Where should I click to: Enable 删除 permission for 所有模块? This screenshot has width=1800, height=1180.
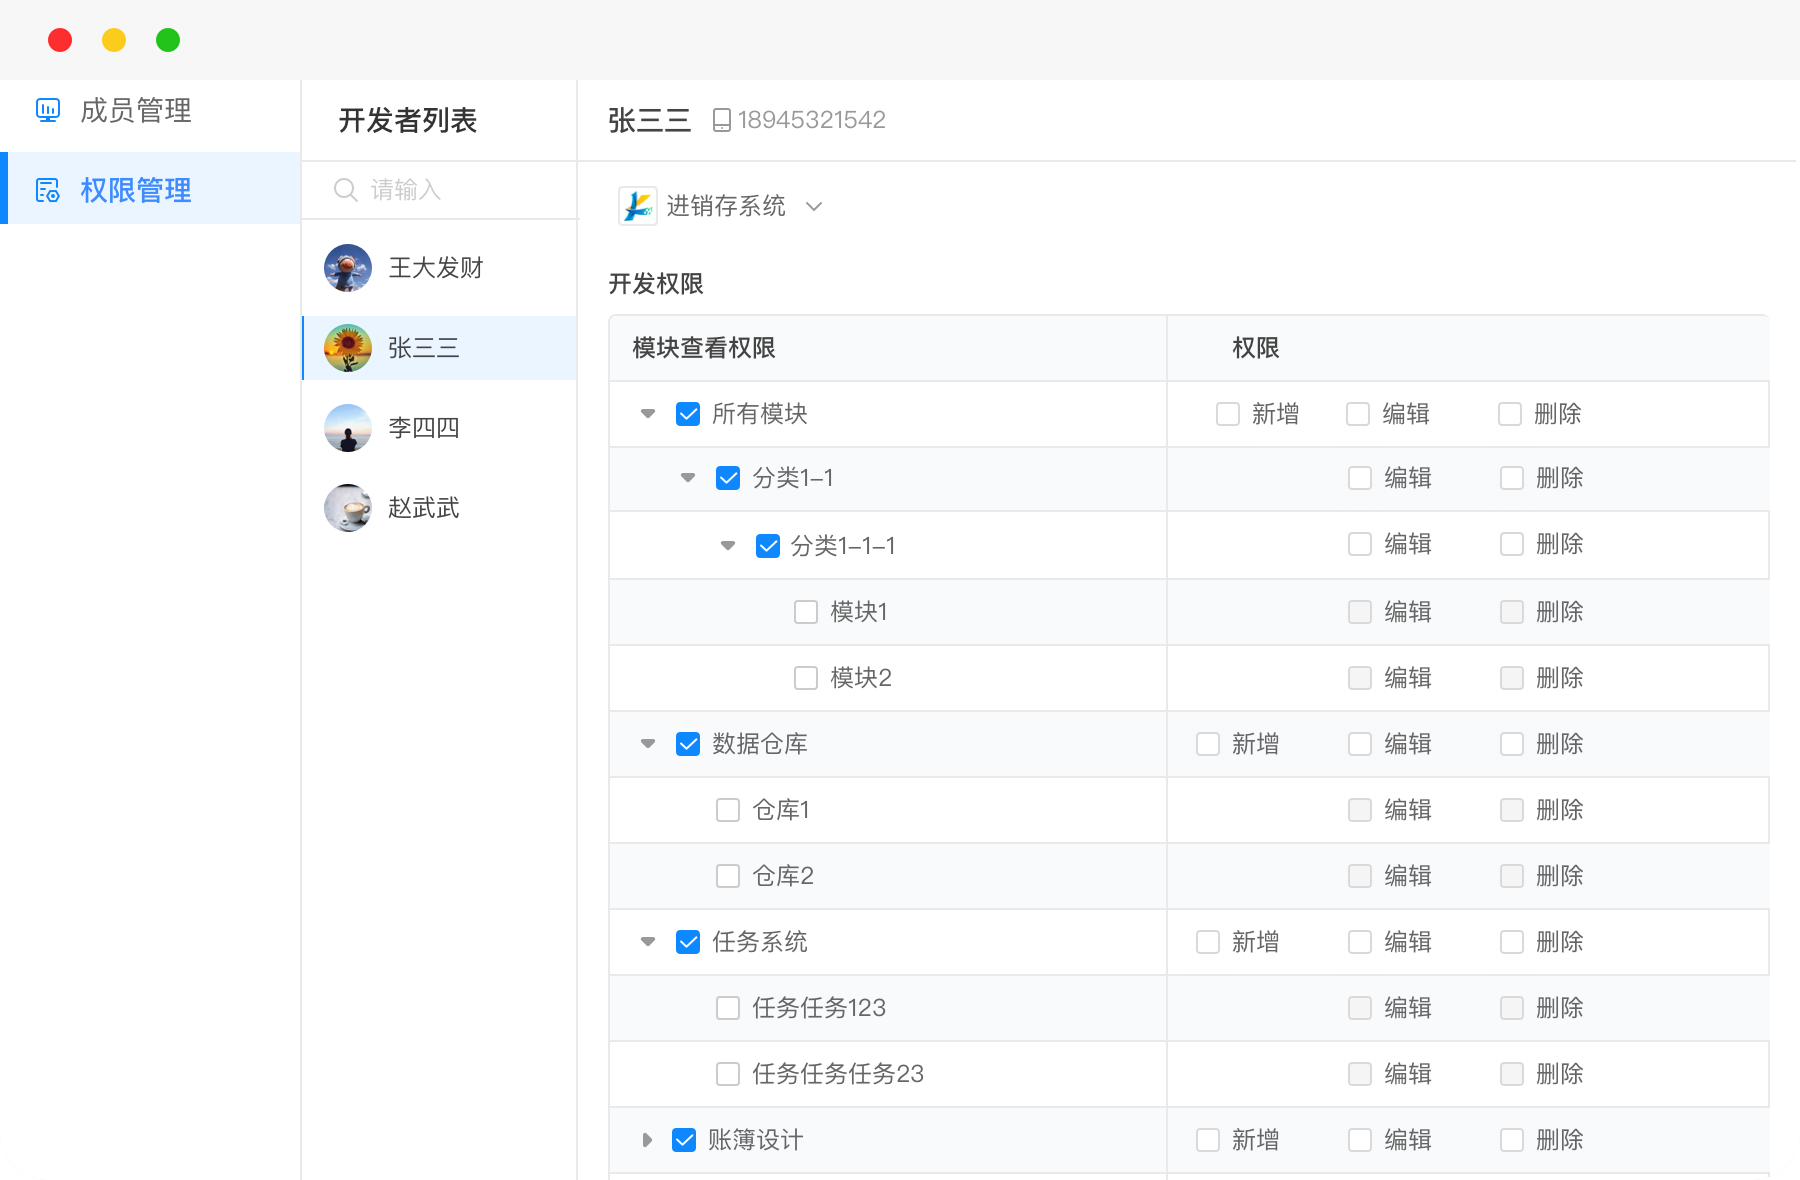pyautogui.click(x=1510, y=414)
